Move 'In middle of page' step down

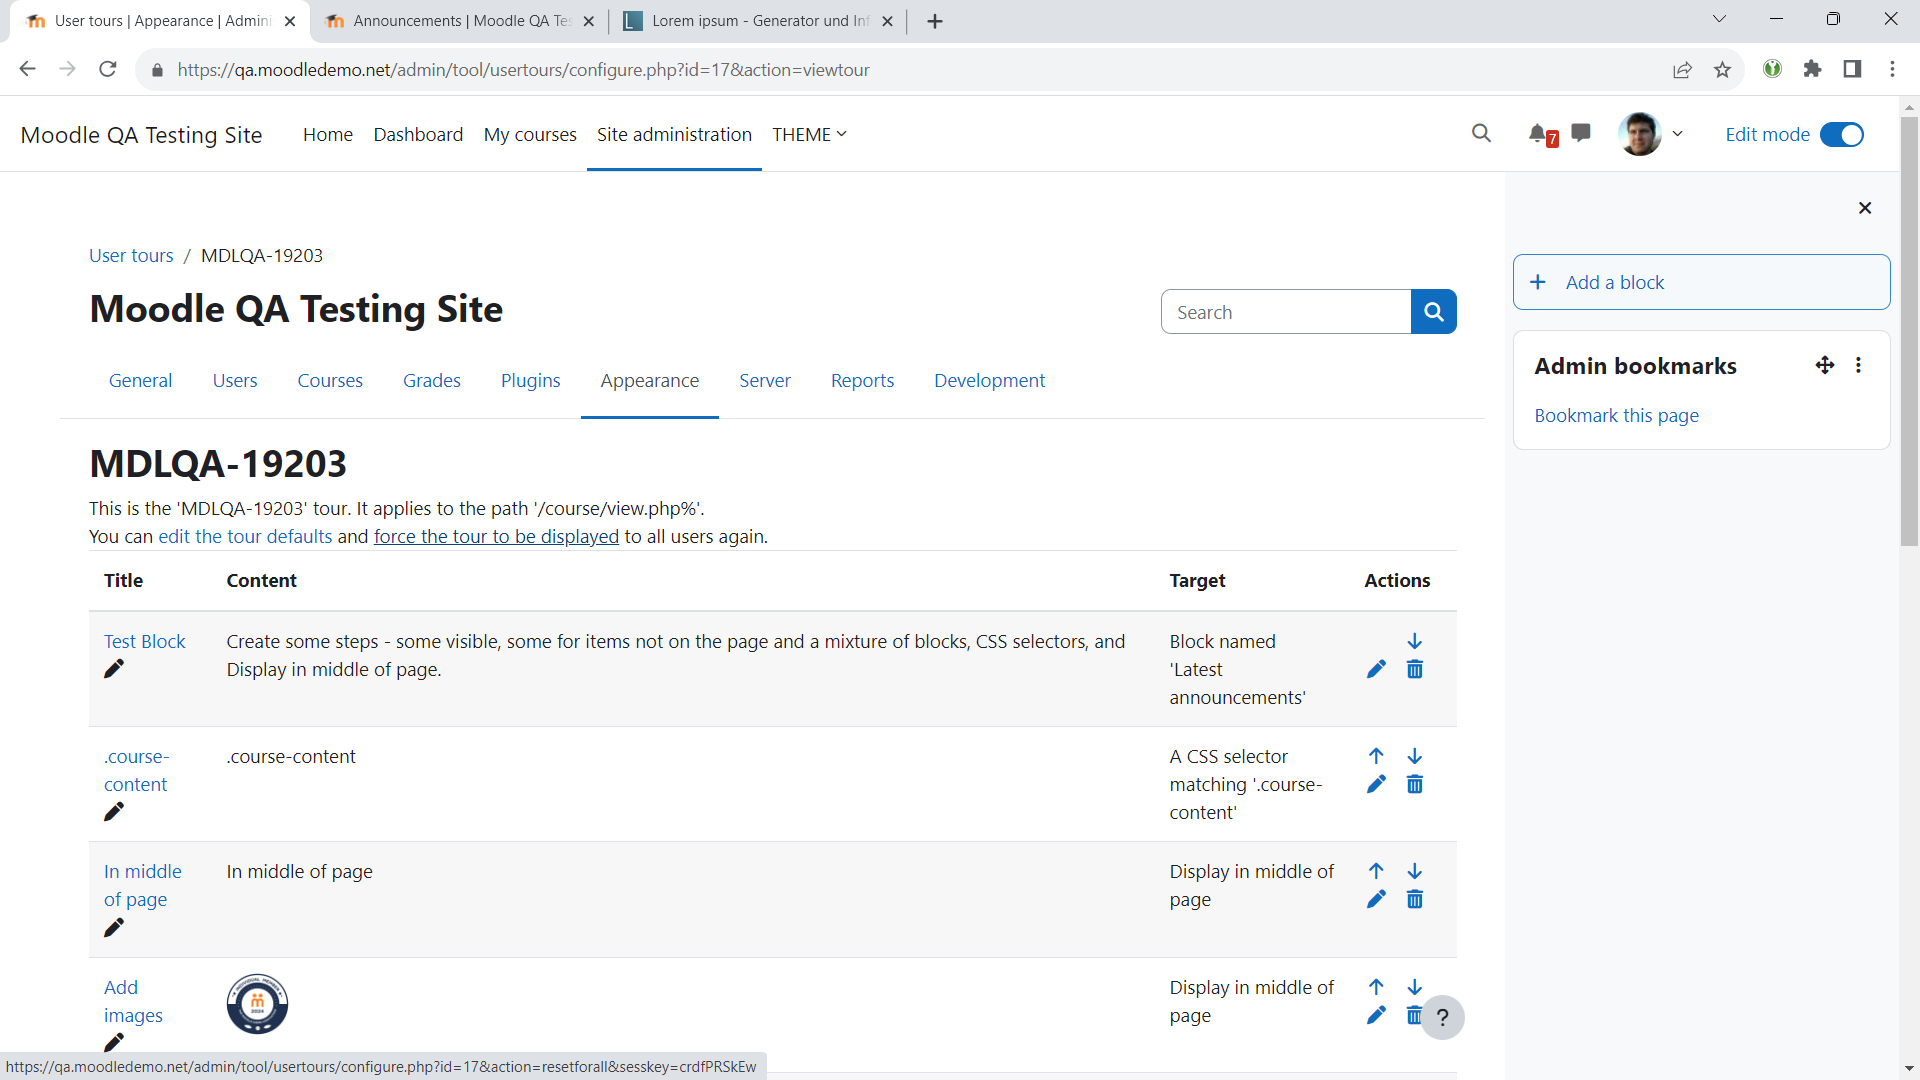click(1414, 871)
